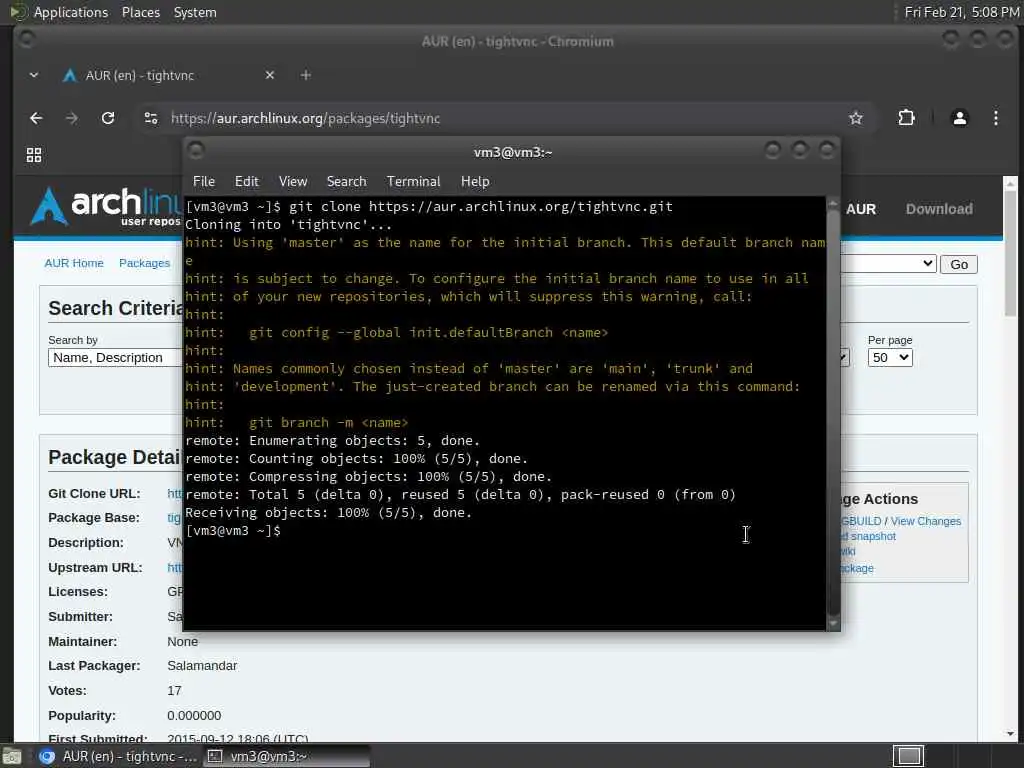Open site information icon in address bar
Screen dimensions: 1024x768
coord(151,118)
